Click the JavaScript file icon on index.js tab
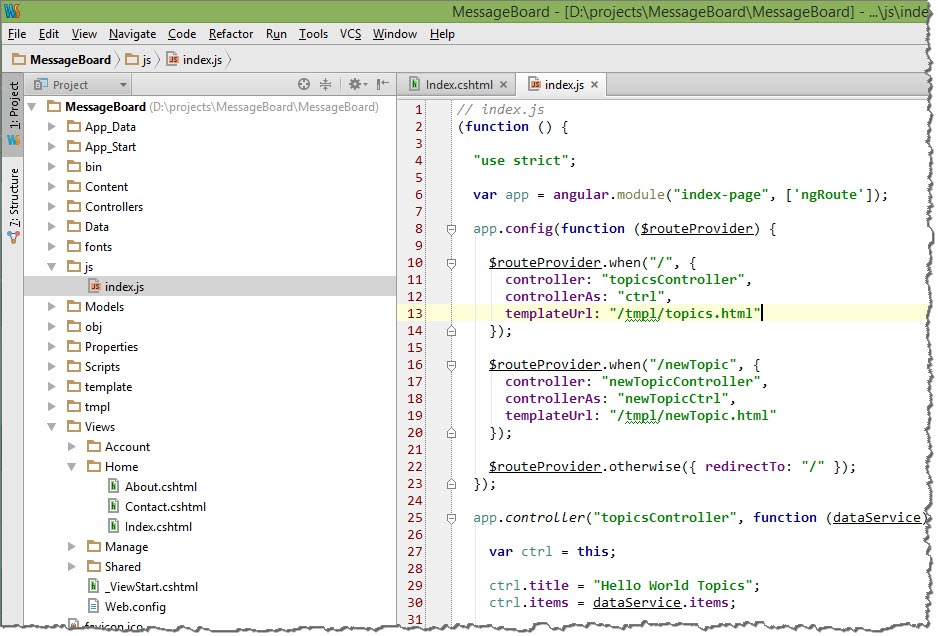Image resolution: width=938 pixels, height=636 pixels. [534, 84]
